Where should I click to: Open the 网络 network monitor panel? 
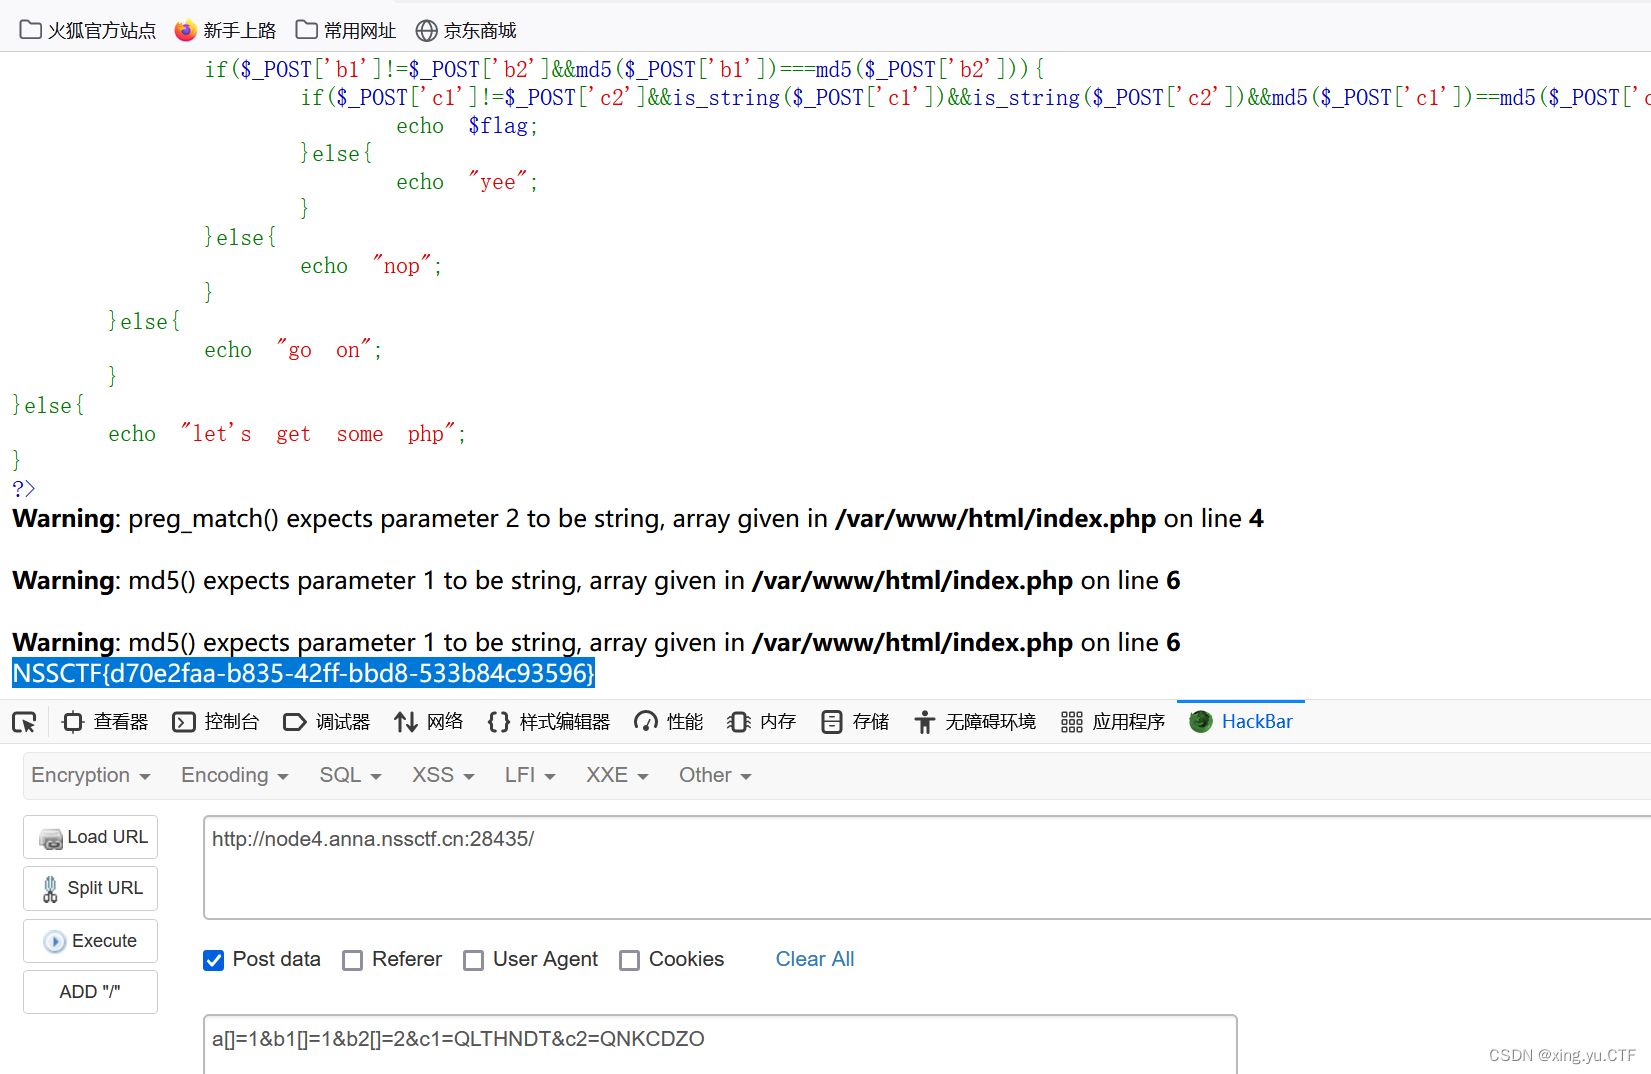click(429, 721)
